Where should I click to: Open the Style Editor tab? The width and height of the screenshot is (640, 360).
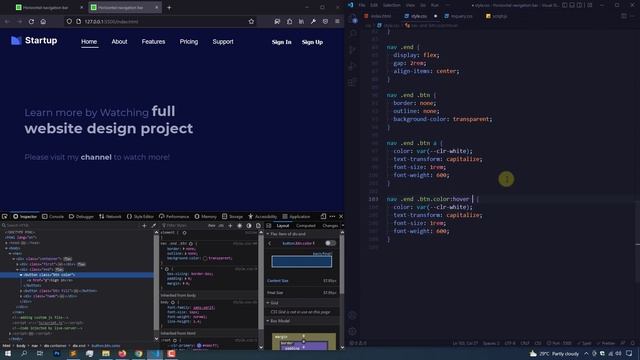(140, 216)
